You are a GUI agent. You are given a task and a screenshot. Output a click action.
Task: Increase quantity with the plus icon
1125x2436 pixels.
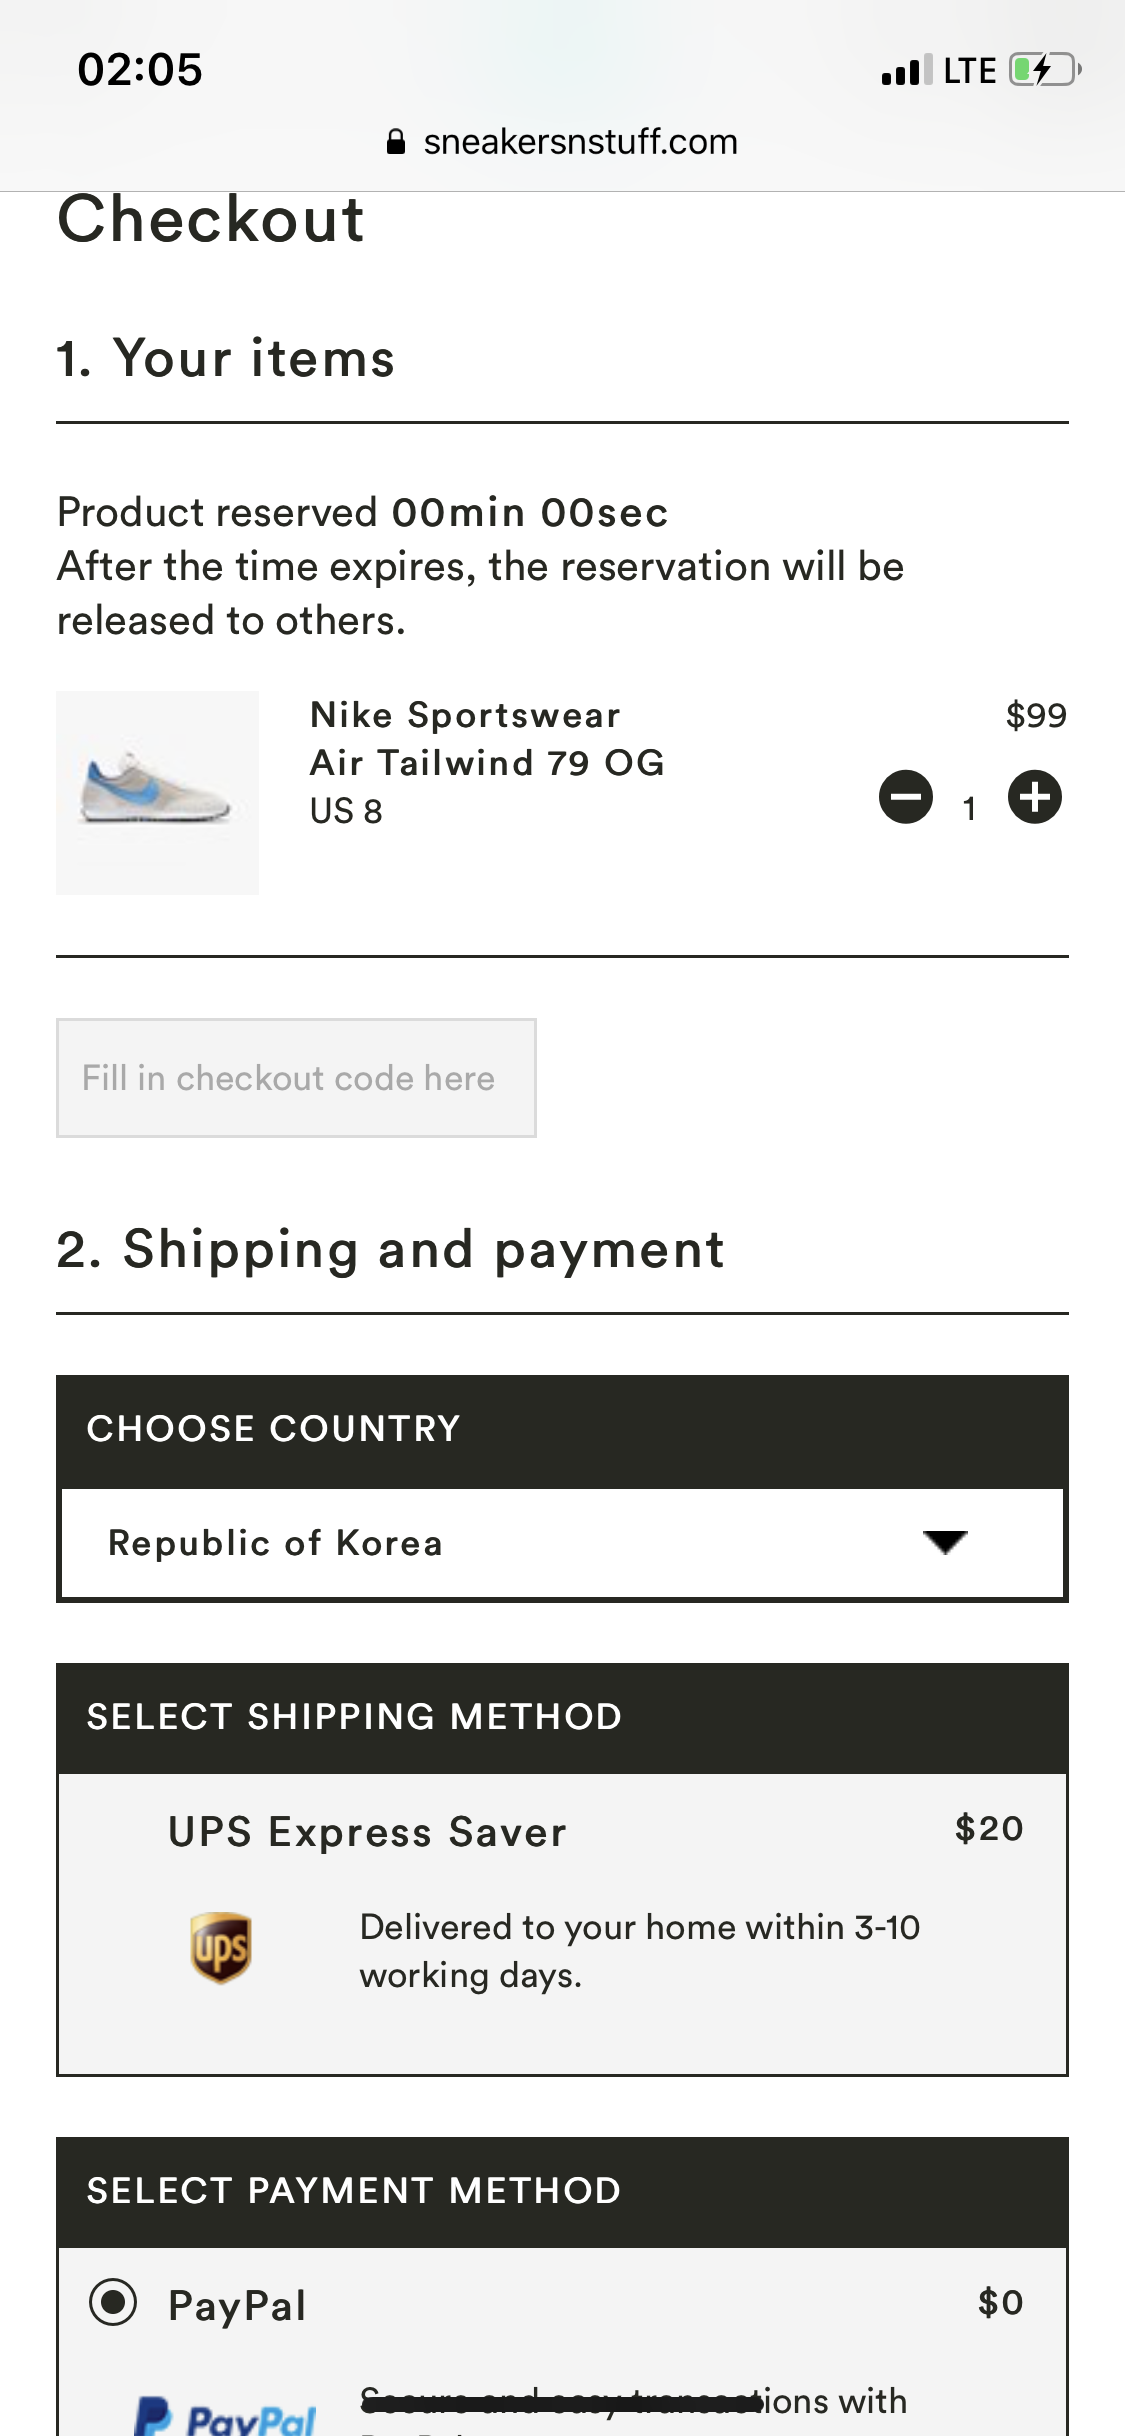1034,797
